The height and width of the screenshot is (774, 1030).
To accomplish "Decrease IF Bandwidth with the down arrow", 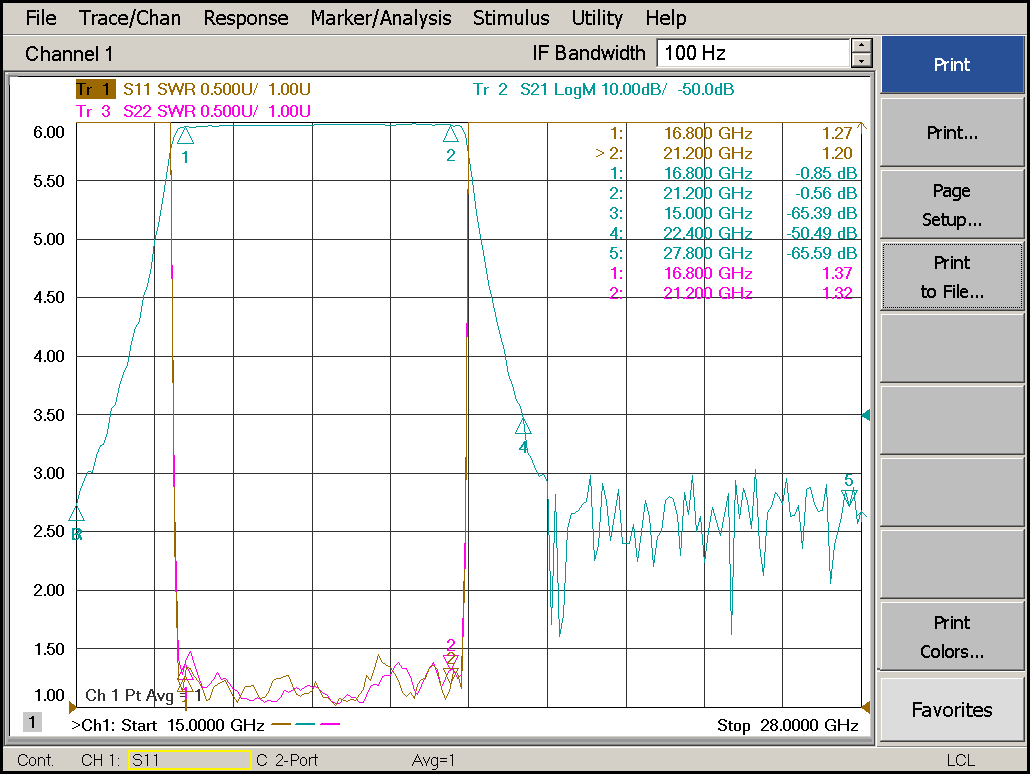I will tap(861, 61).
